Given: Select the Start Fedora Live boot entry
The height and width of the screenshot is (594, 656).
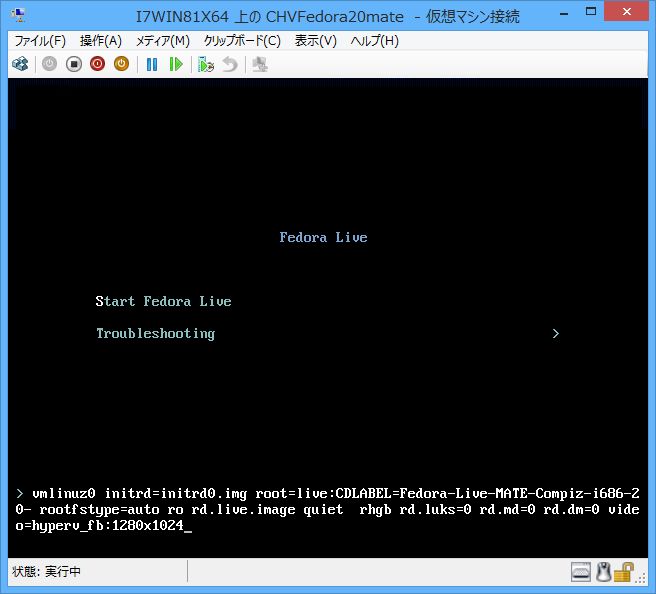Looking at the screenshot, I should pyautogui.click(x=163, y=301).
